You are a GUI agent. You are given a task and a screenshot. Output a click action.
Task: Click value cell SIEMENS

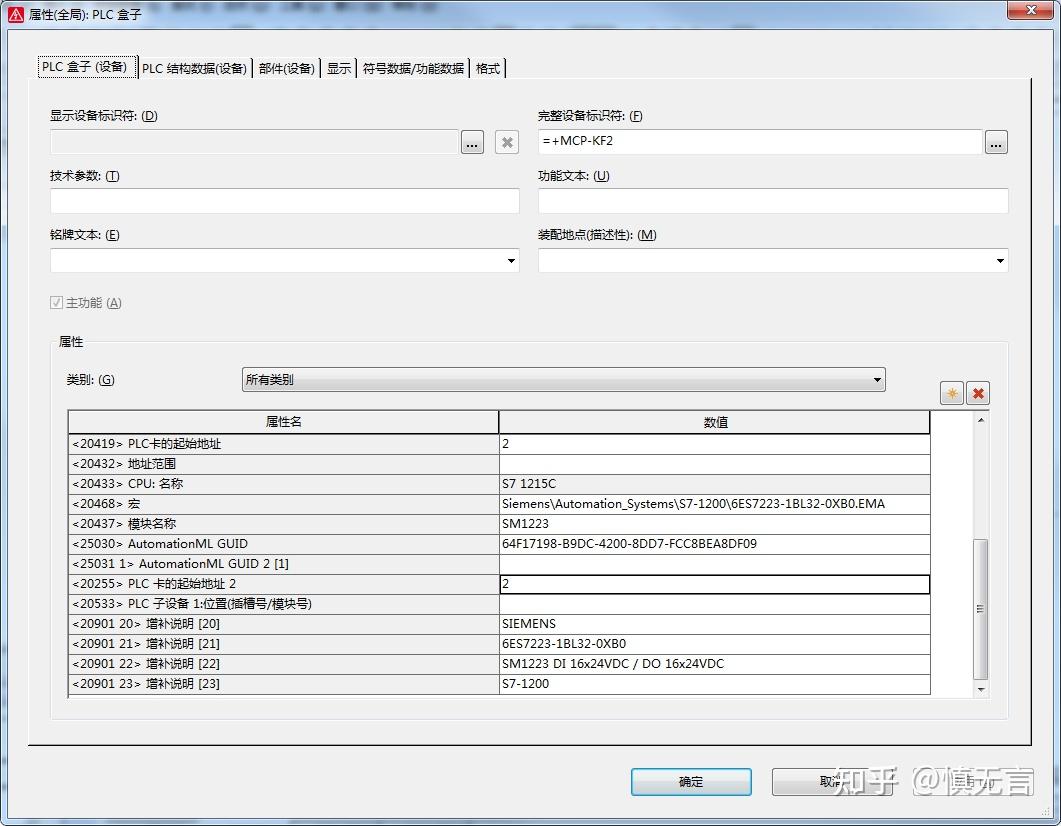click(x=715, y=624)
